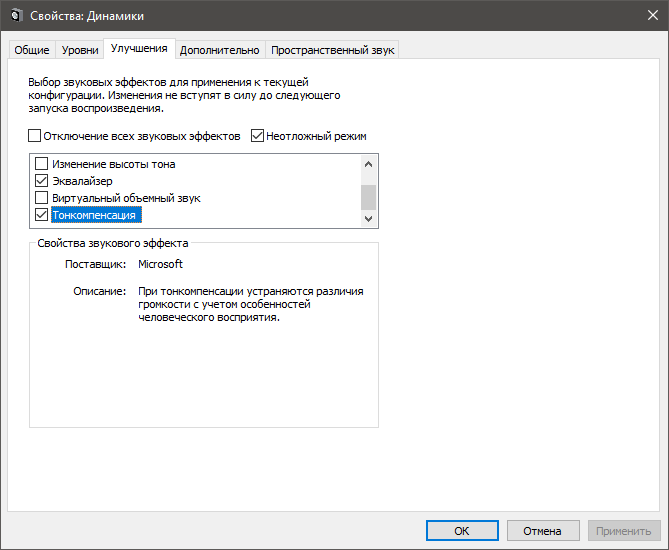The image size is (669, 550).
Task: Switch to the Общие tab
Action: click(30, 50)
